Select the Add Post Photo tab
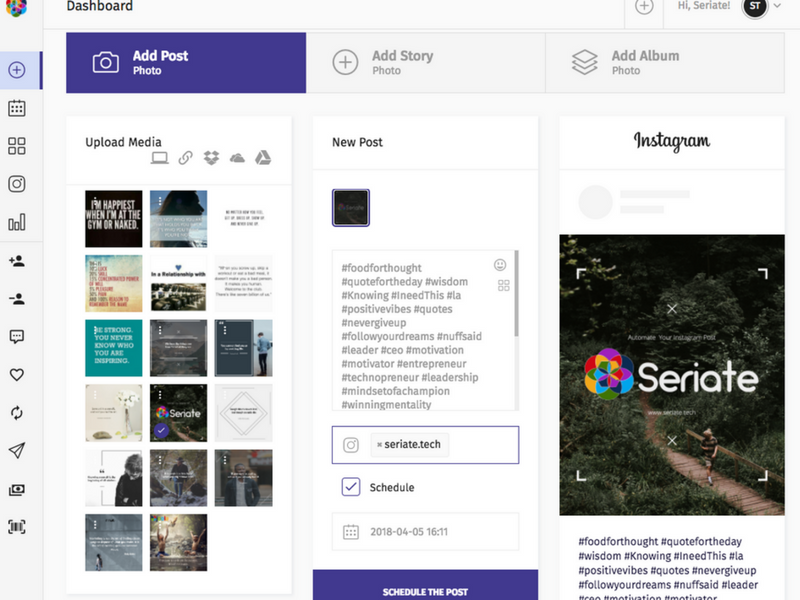 pos(186,63)
